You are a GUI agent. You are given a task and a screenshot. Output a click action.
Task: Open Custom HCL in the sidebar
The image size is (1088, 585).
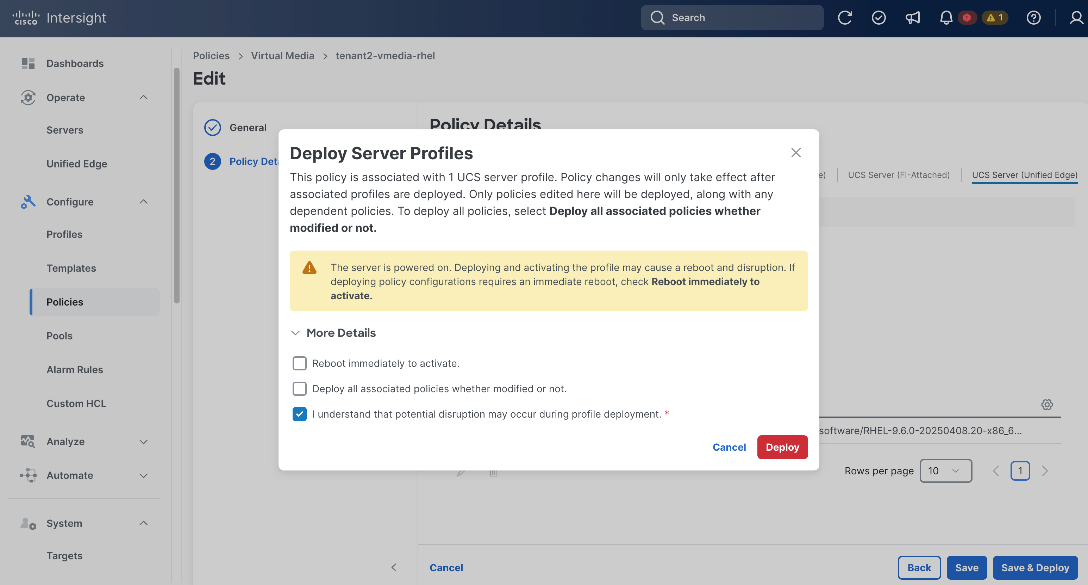(x=76, y=404)
